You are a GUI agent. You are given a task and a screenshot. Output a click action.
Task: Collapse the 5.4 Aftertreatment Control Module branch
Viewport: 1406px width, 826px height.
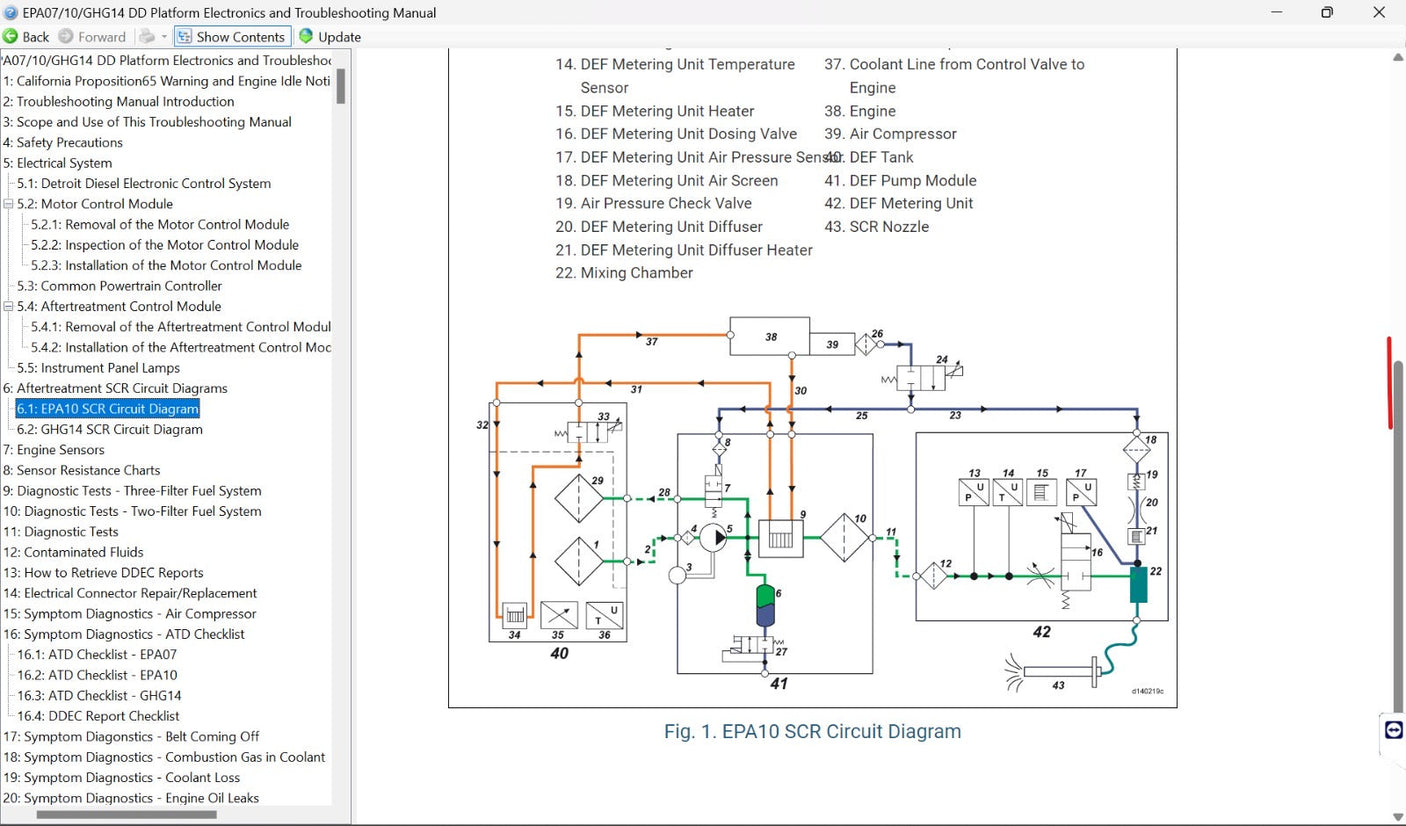point(9,306)
